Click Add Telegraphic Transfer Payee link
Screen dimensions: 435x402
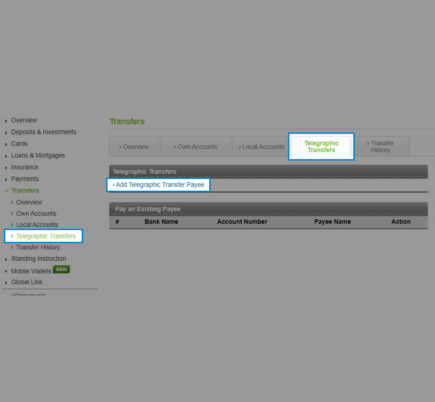tap(158, 185)
